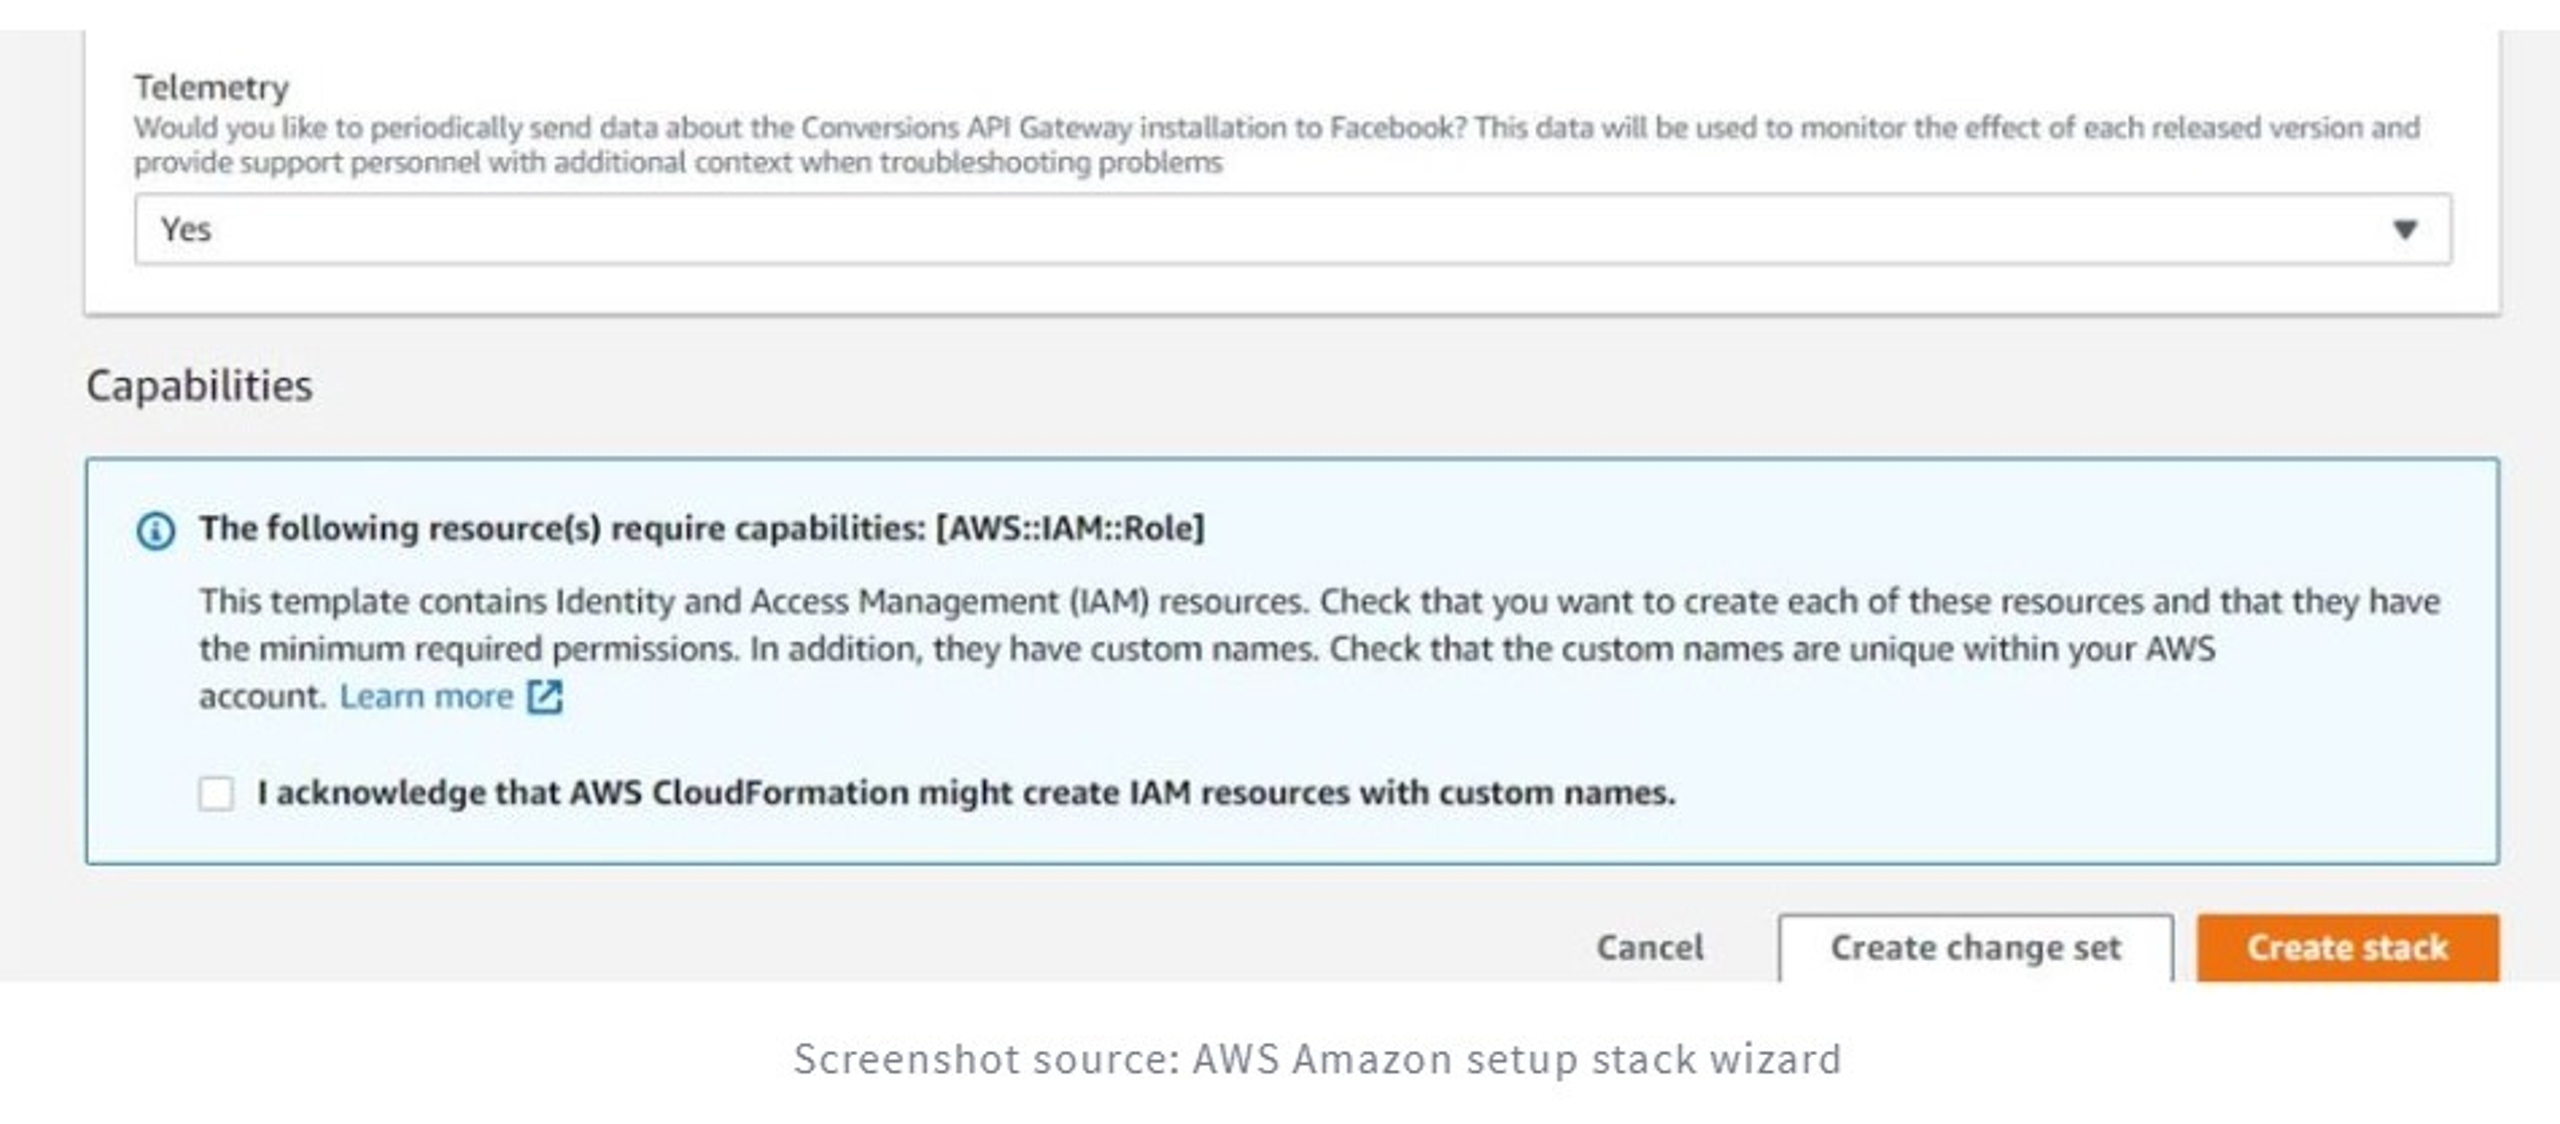Click the "Screenshot source" caption text
The image size is (2560, 1124).
click(x=1317, y=1059)
